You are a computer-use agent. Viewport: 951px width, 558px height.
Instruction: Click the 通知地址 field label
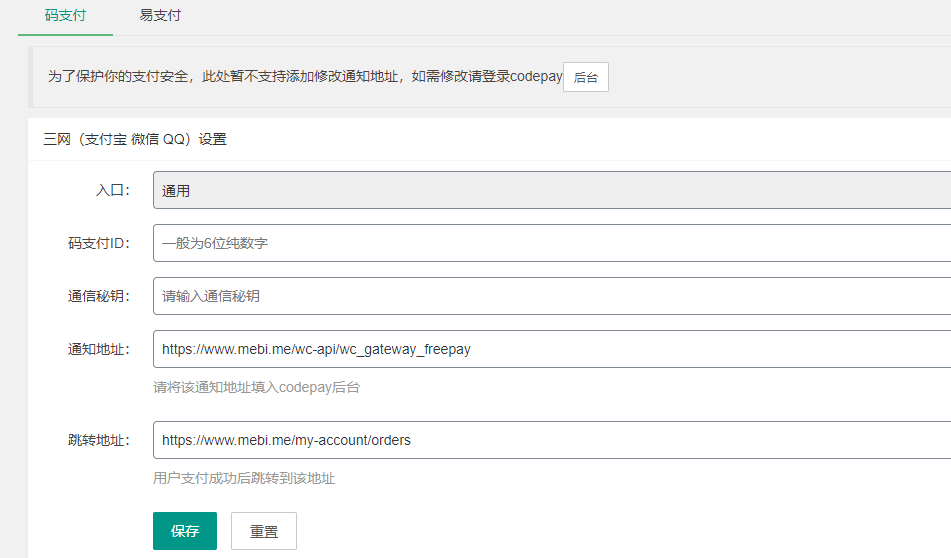tap(98, 349)
